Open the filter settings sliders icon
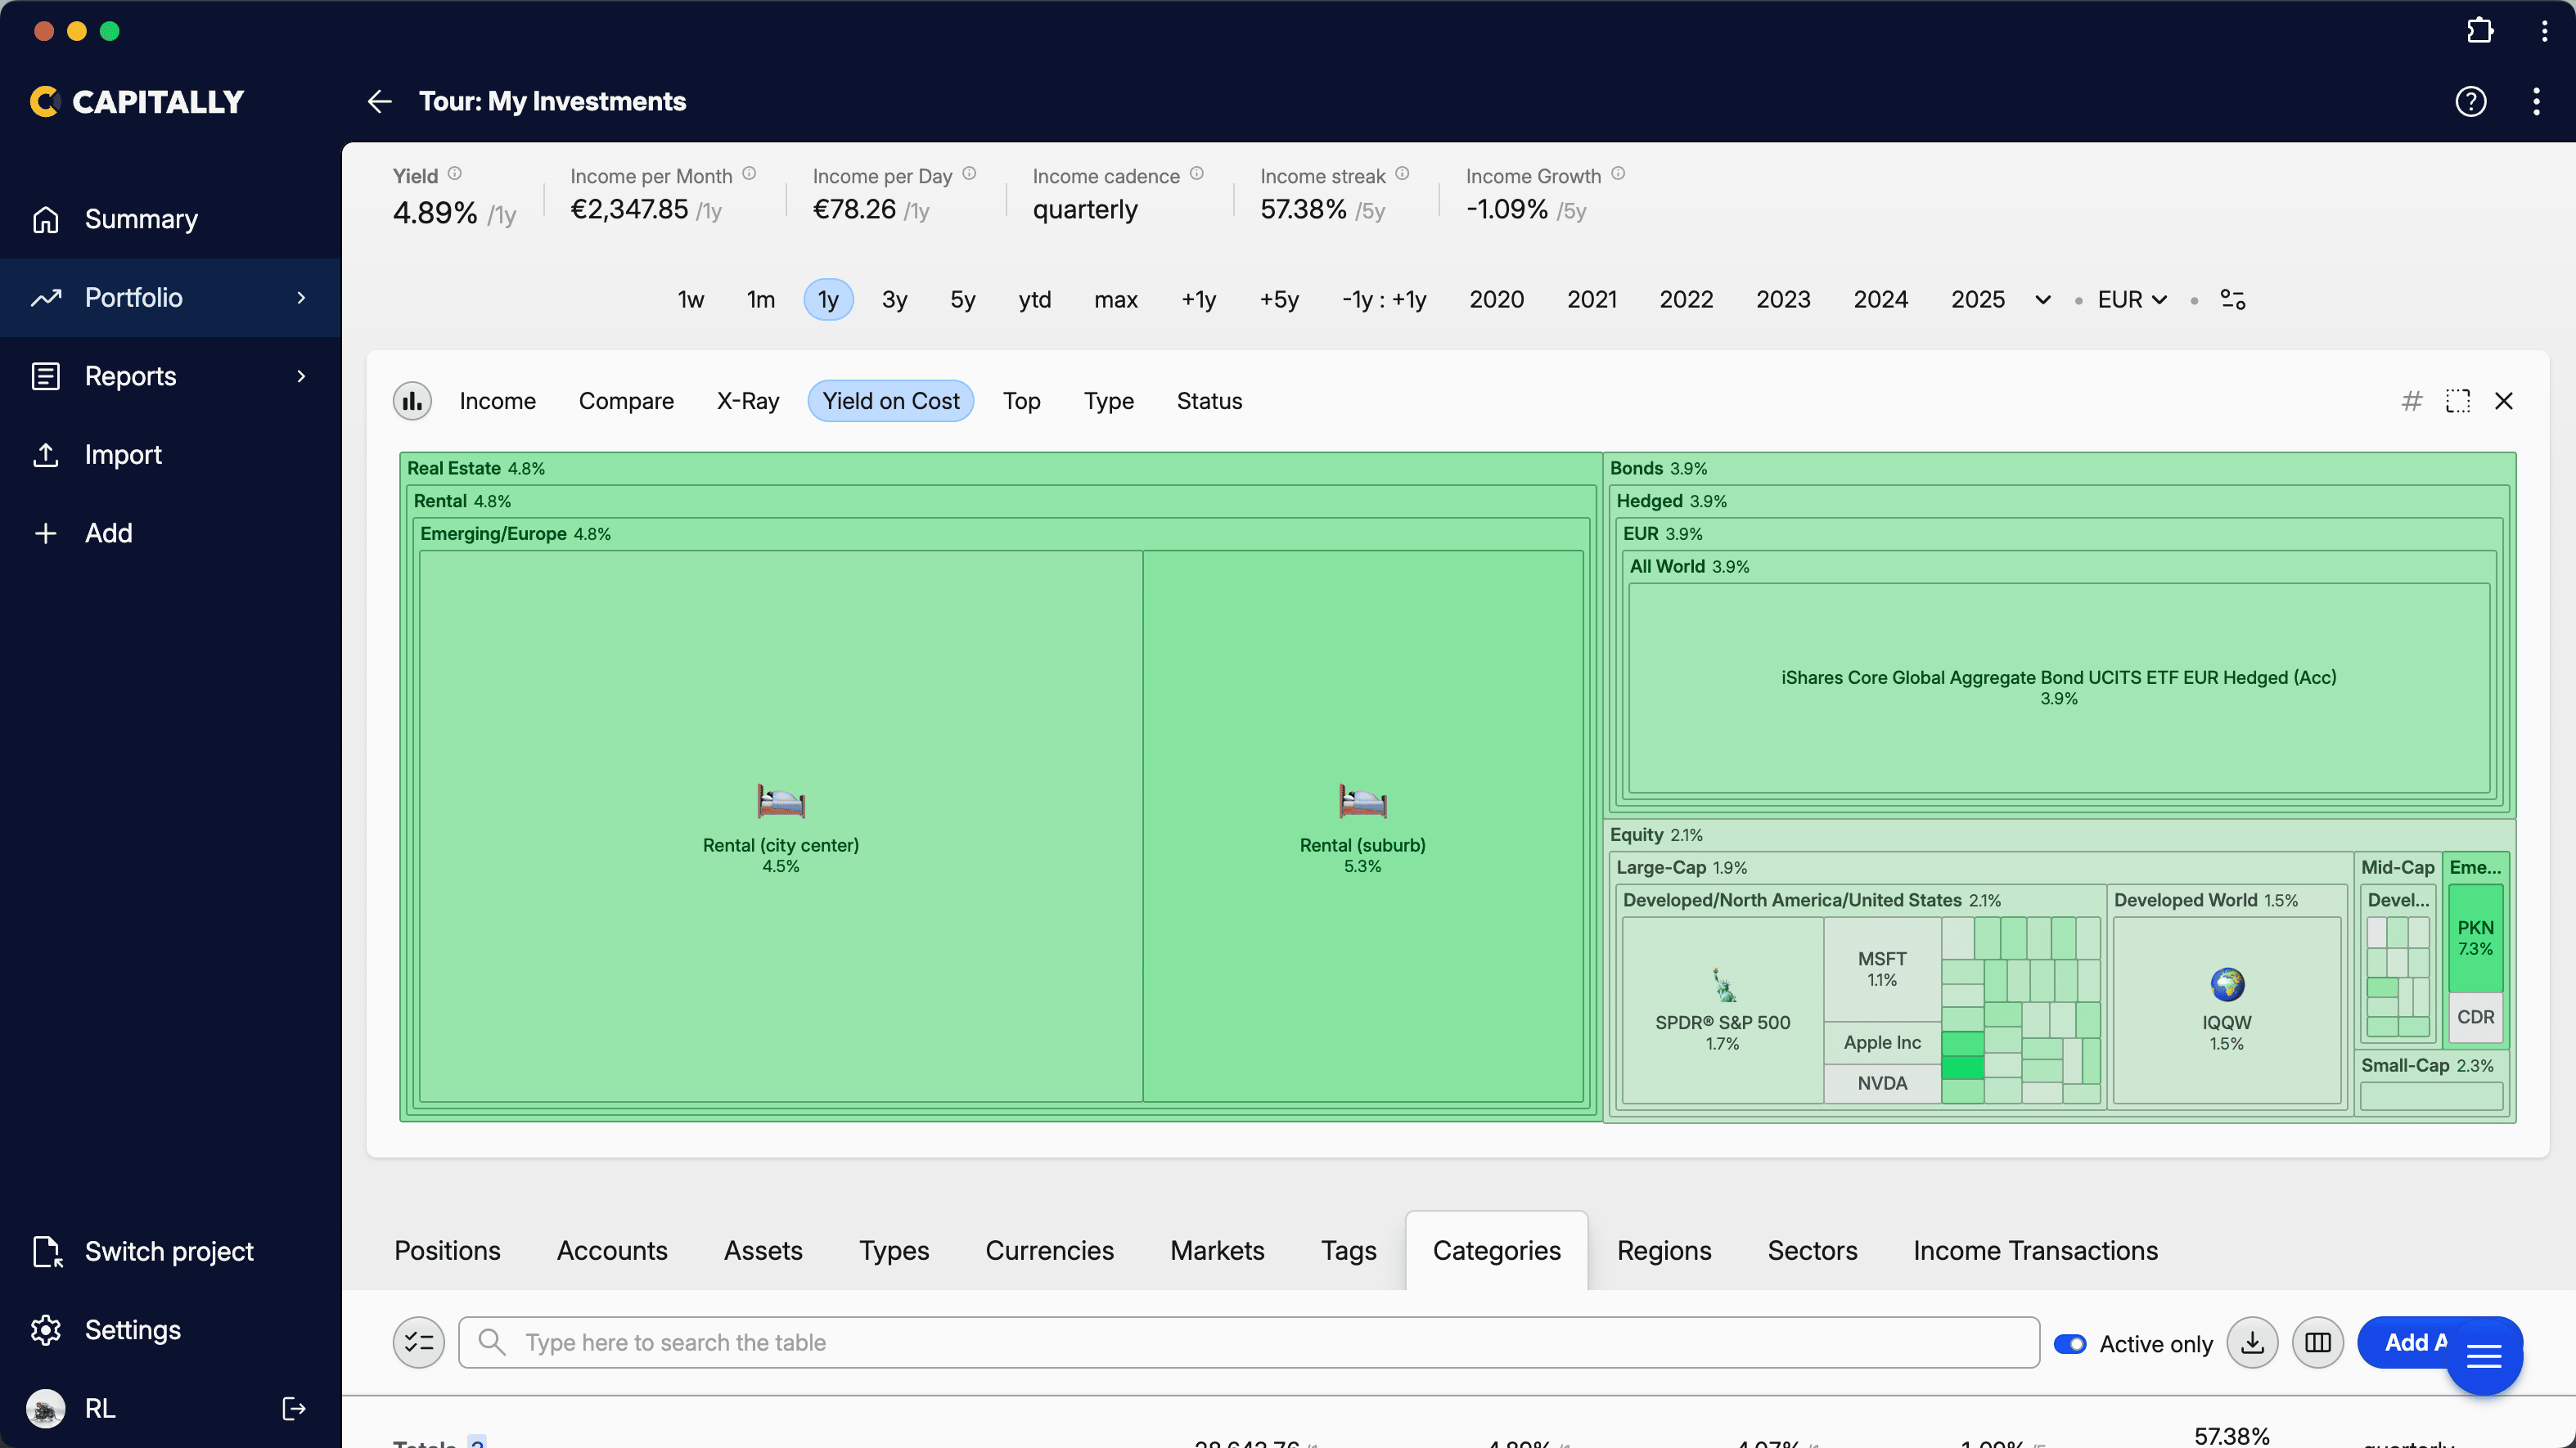The height and width of the screenshot is (1448, 2576). tap(2233, 299)
